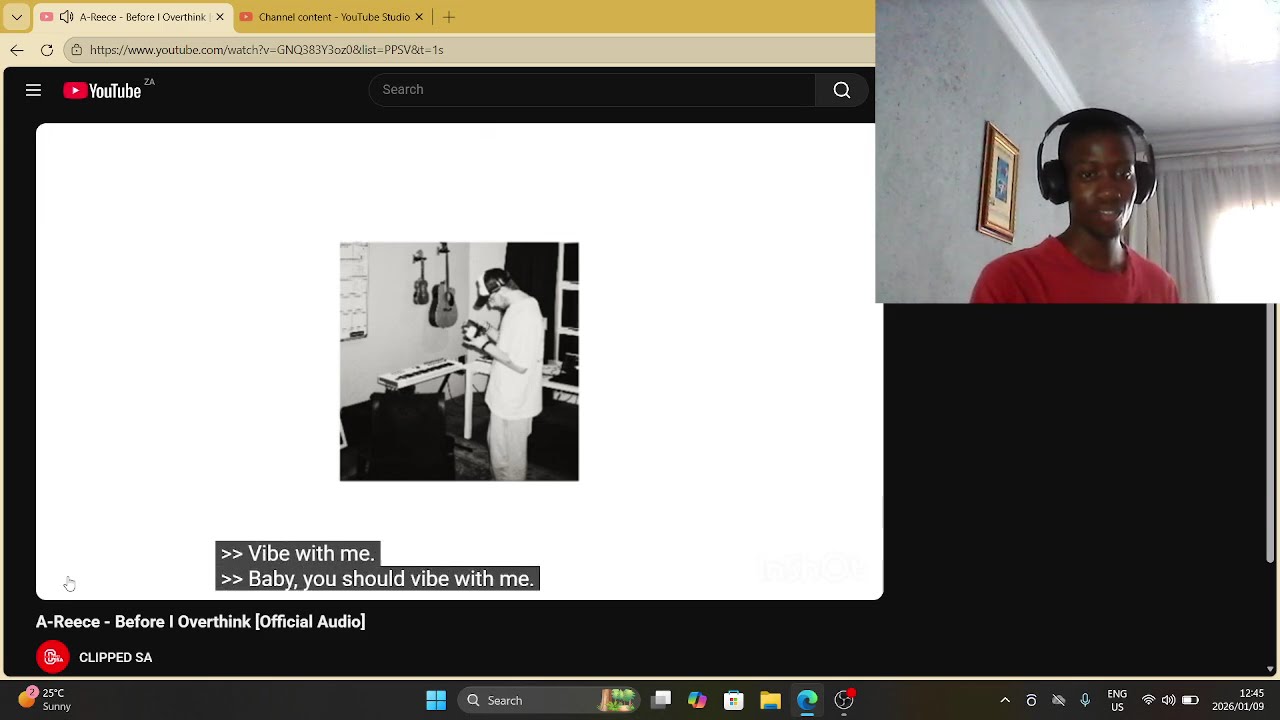This screenshot has height=720, width=1280.
Task: Click the scrollbar down arrow
Action: tap(1271, 669)
